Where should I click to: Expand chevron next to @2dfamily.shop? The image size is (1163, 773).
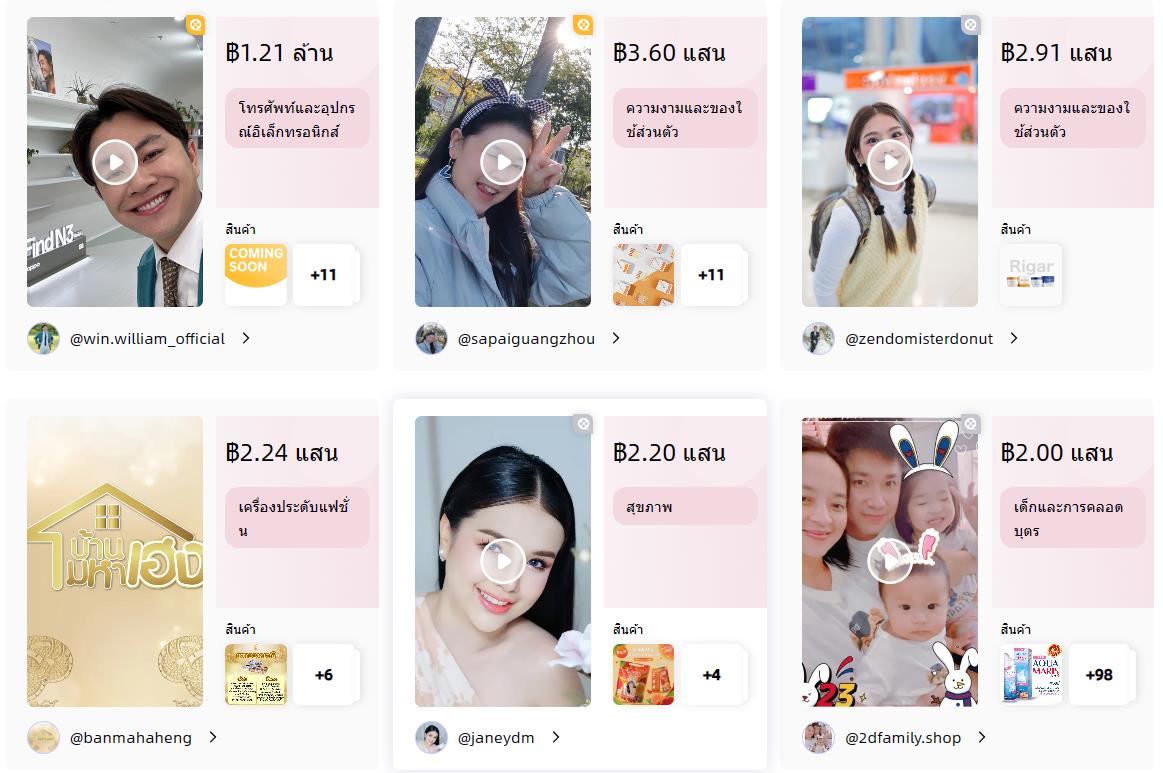point(982,737)
